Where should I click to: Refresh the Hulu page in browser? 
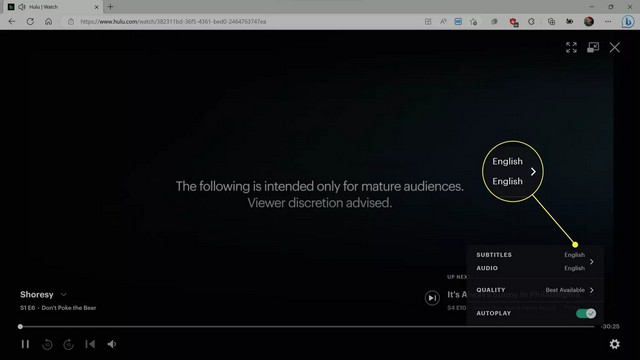30,21
